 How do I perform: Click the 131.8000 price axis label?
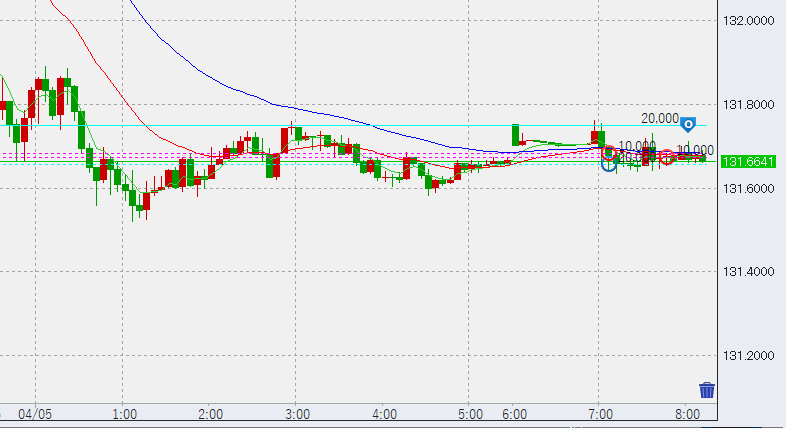pyautogui.click(x=750, y=105)
